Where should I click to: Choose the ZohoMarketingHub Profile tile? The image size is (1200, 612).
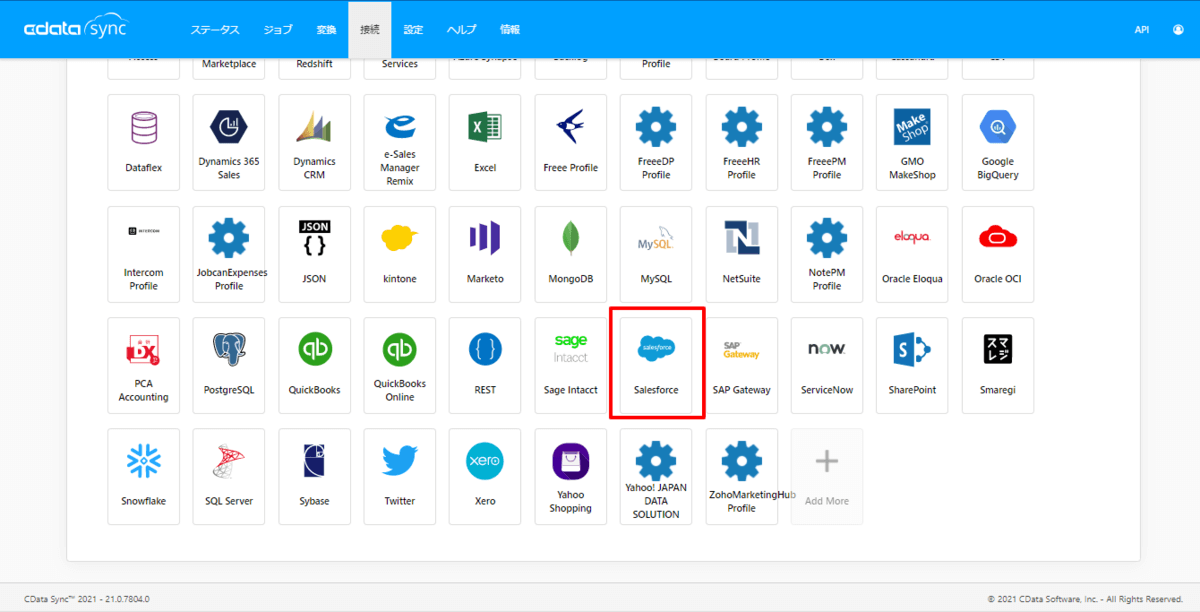[x=742, y=477]
